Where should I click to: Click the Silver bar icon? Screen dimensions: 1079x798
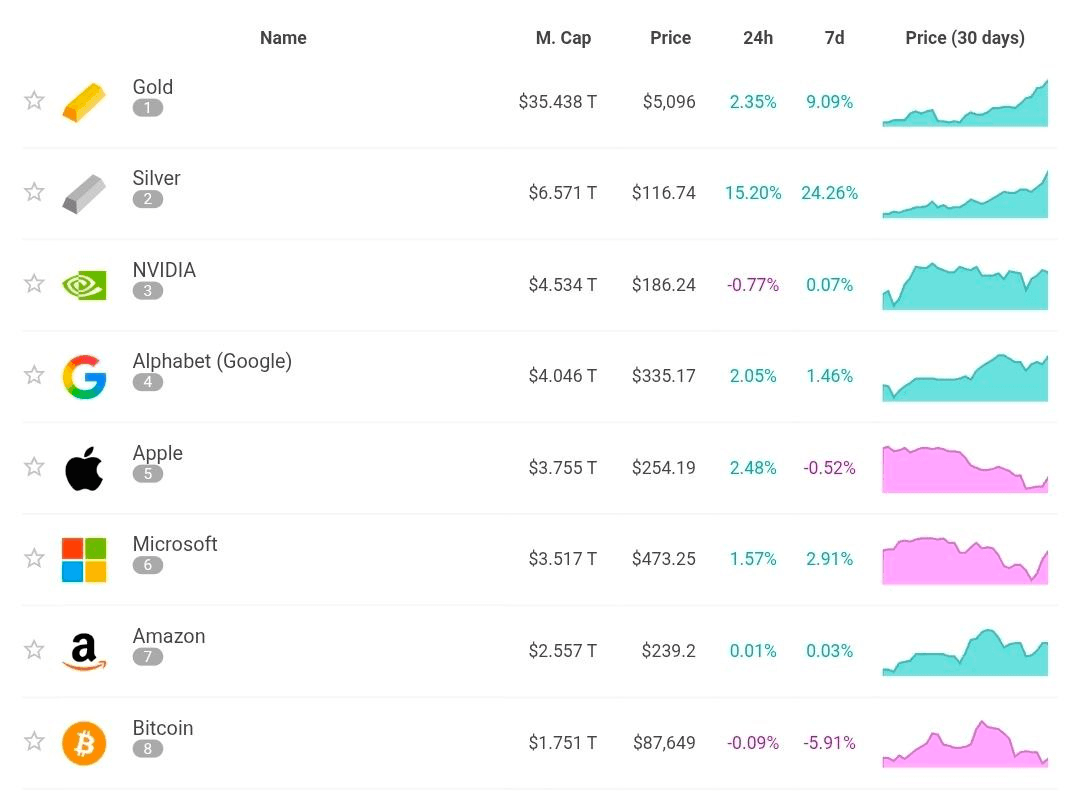coord(84,193)
